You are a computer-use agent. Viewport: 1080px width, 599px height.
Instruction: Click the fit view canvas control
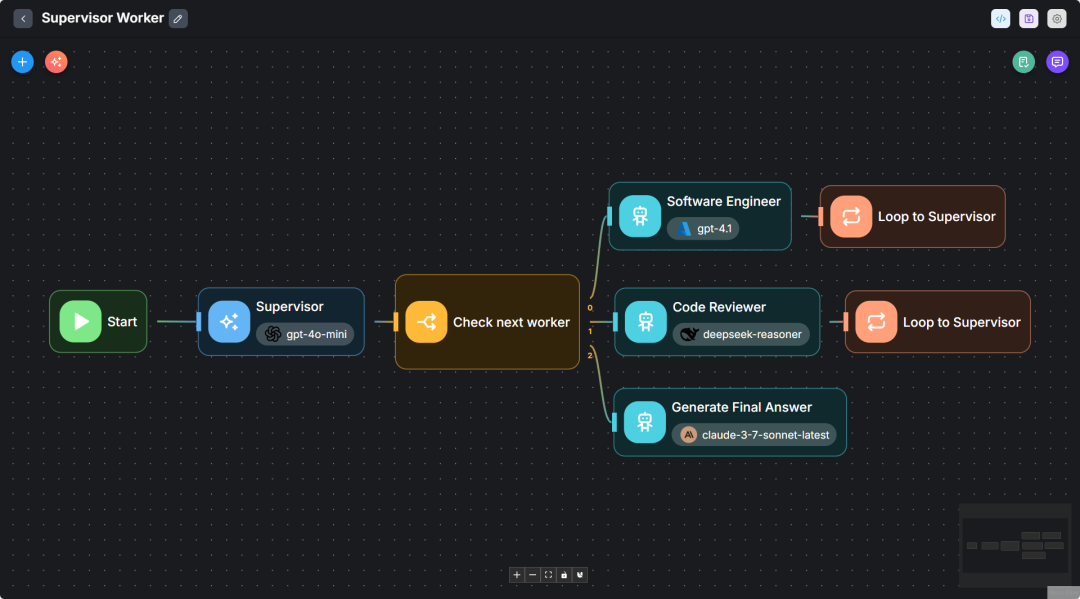click(548, 575)
